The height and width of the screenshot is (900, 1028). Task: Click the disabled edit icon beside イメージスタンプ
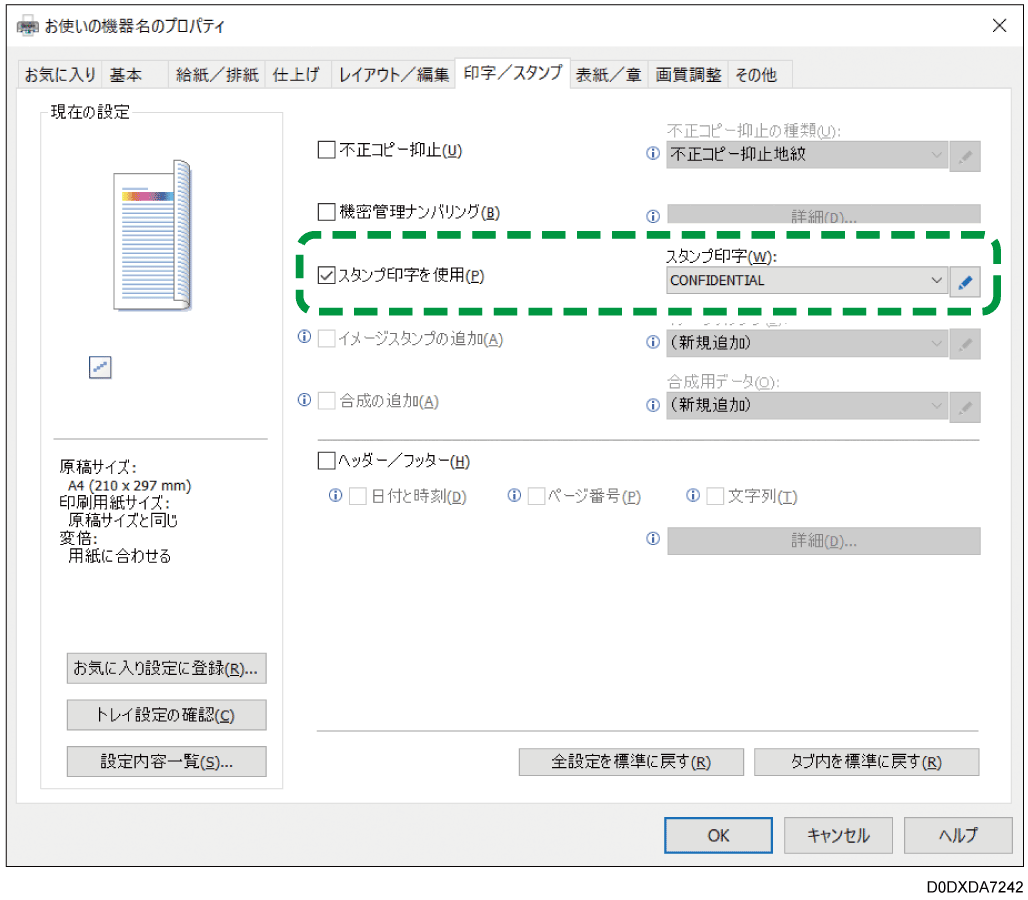pos(964,343)
